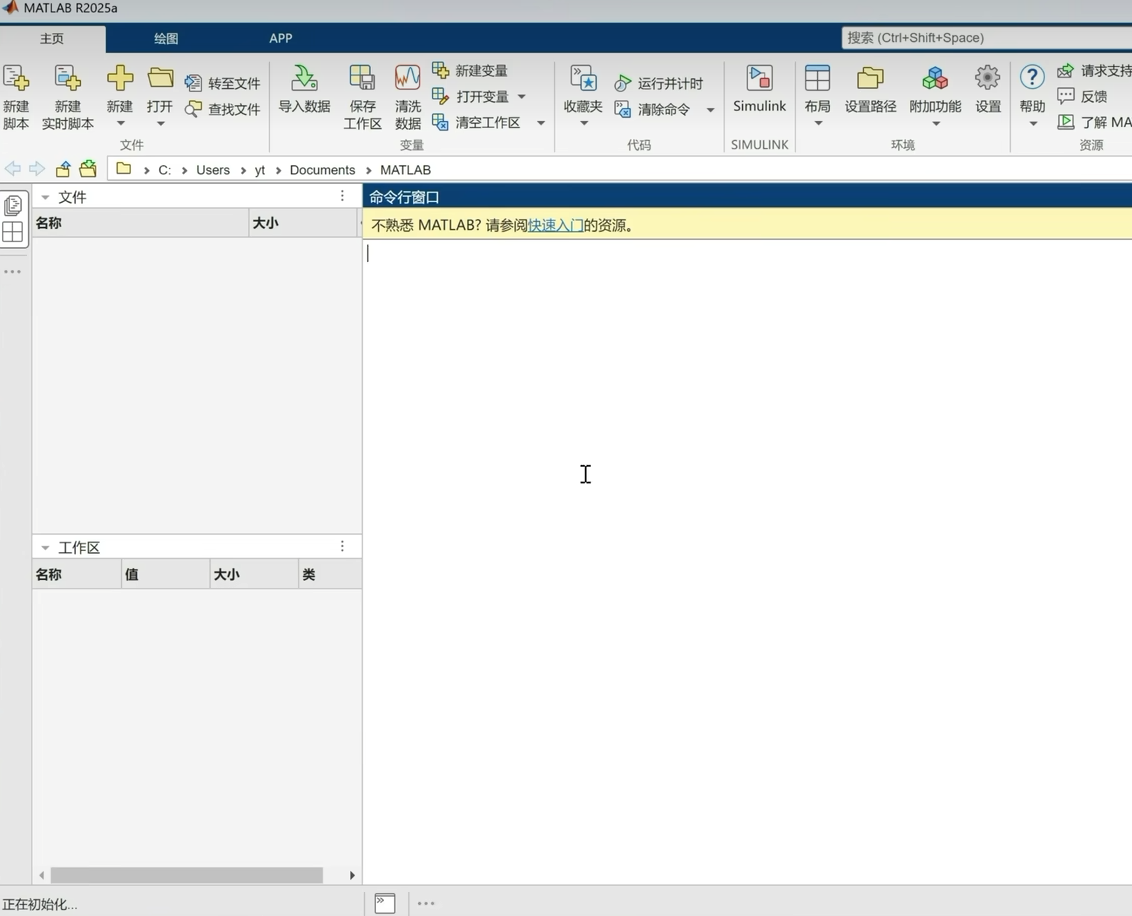Click the up-one-level folder icon

(64, 169)
